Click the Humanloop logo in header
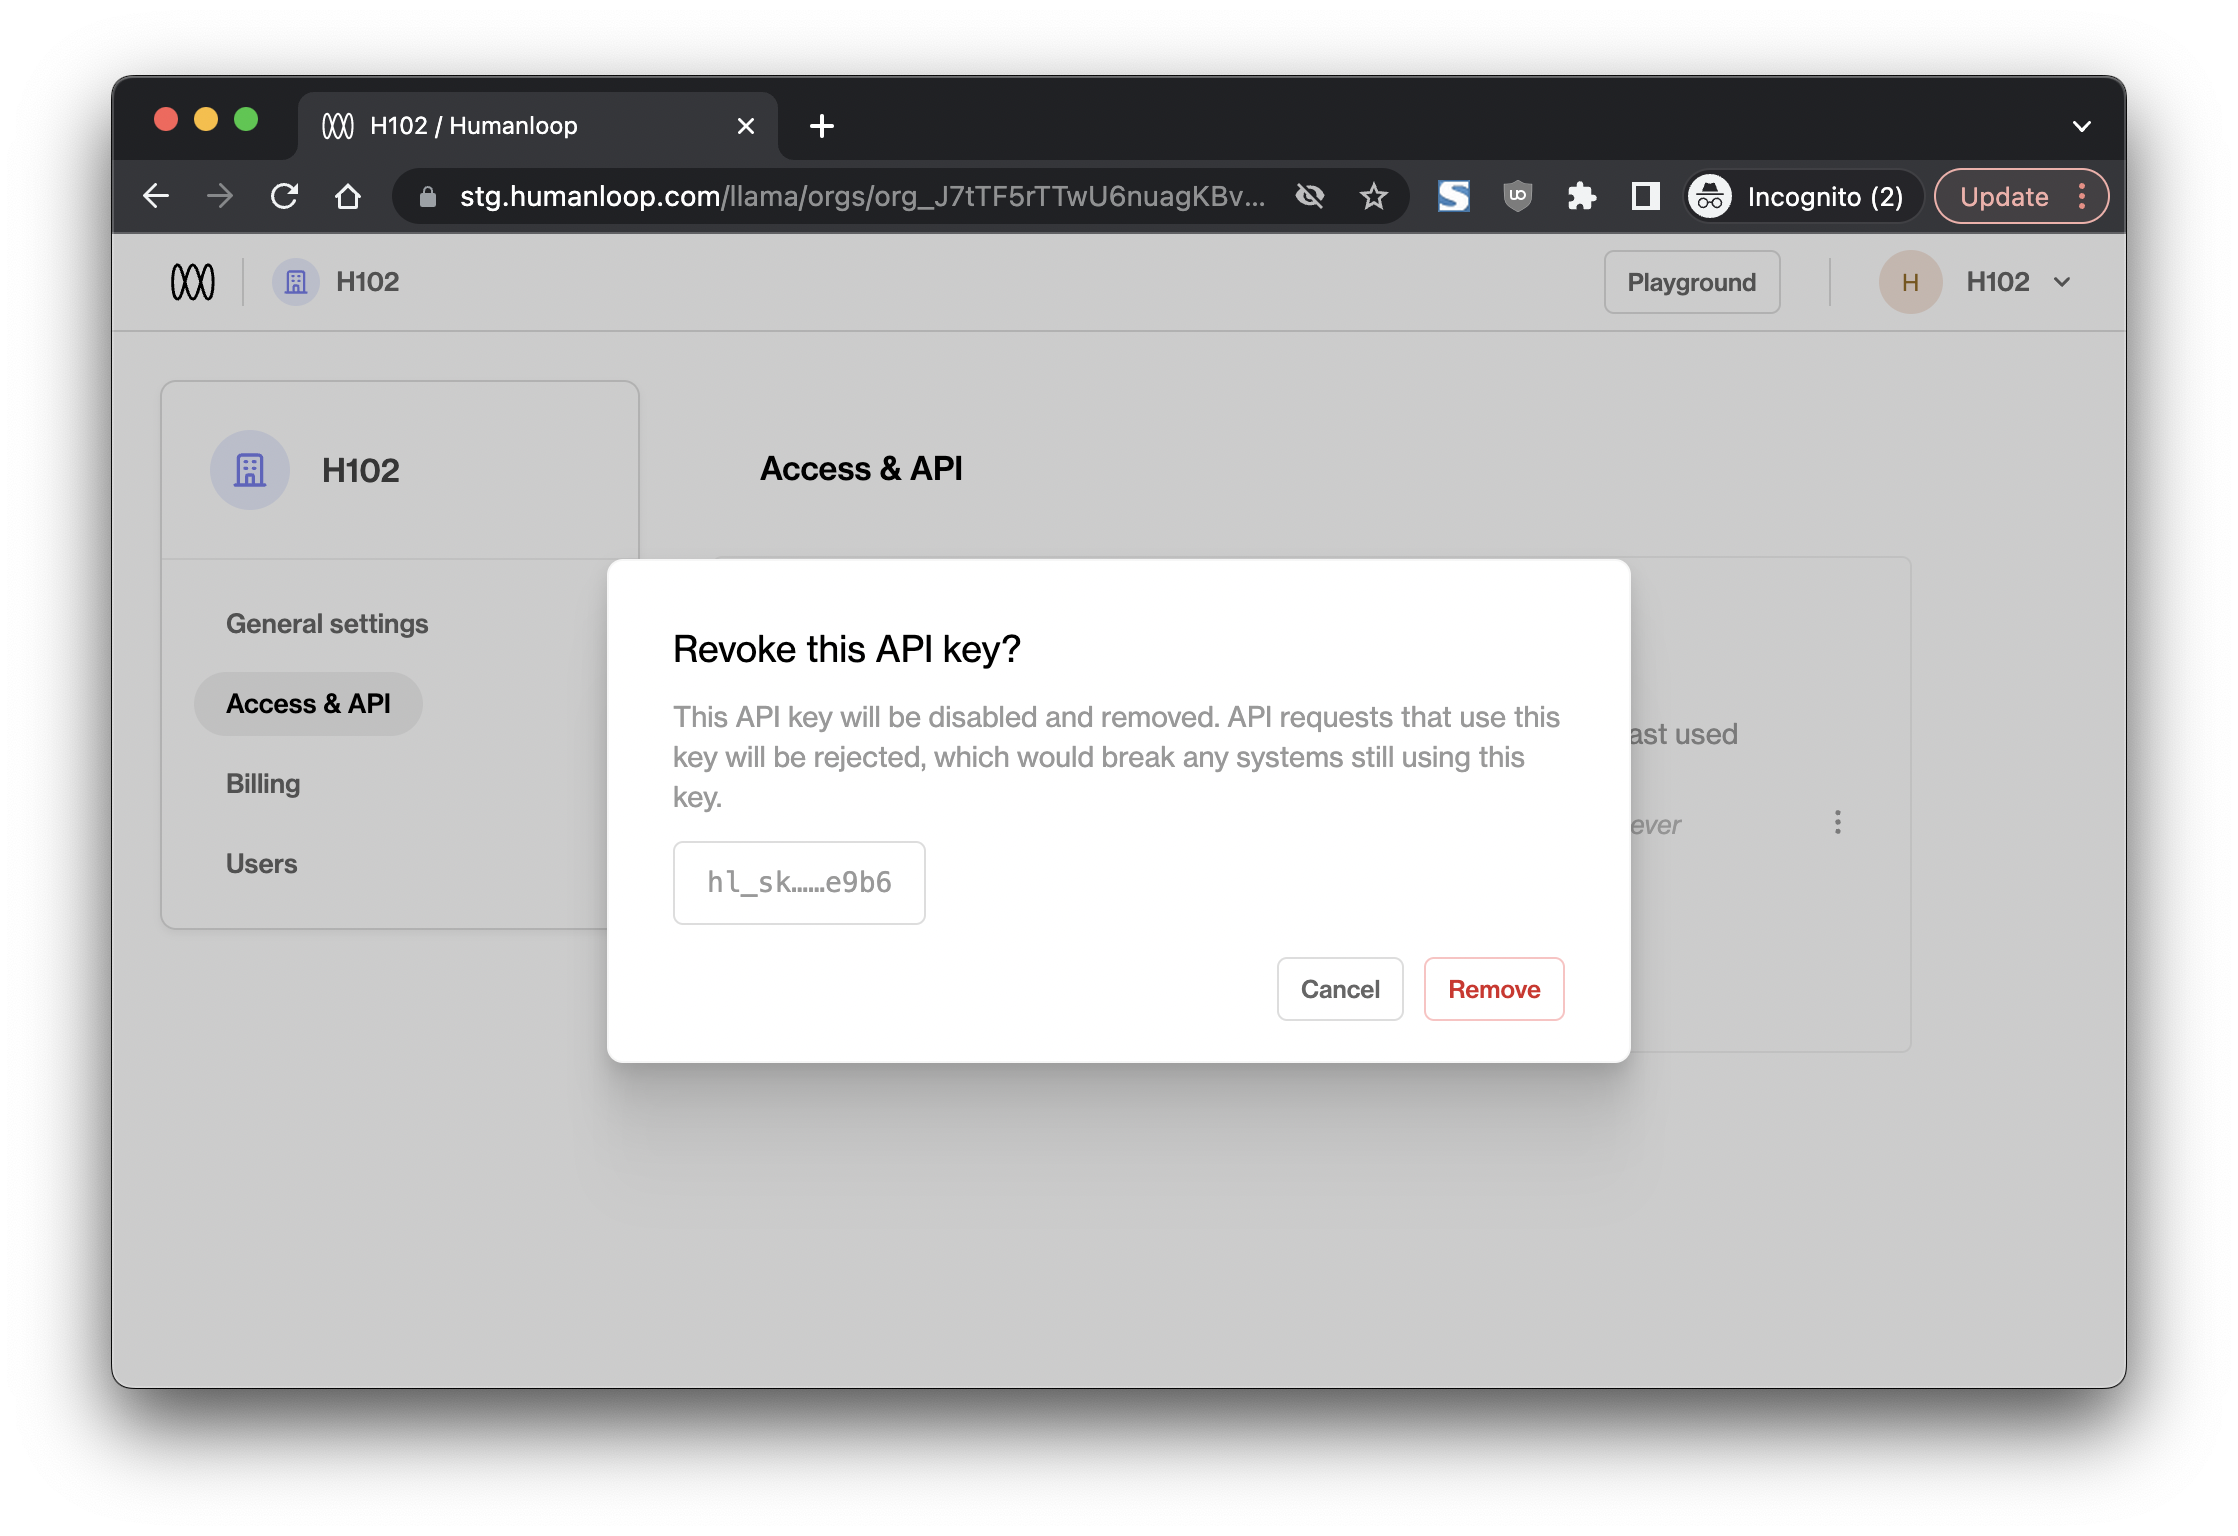This screenshot has height=1536, width=2238. pyautogui.click(x=193, y=282)
